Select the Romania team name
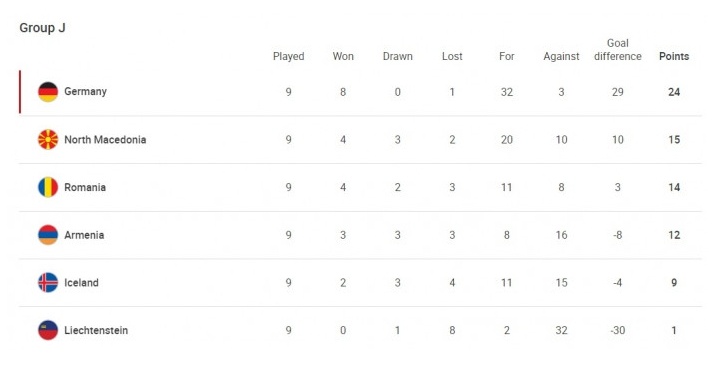Viewport: 716px width, 366px height. pyautogui.click(x=85, y=187)
